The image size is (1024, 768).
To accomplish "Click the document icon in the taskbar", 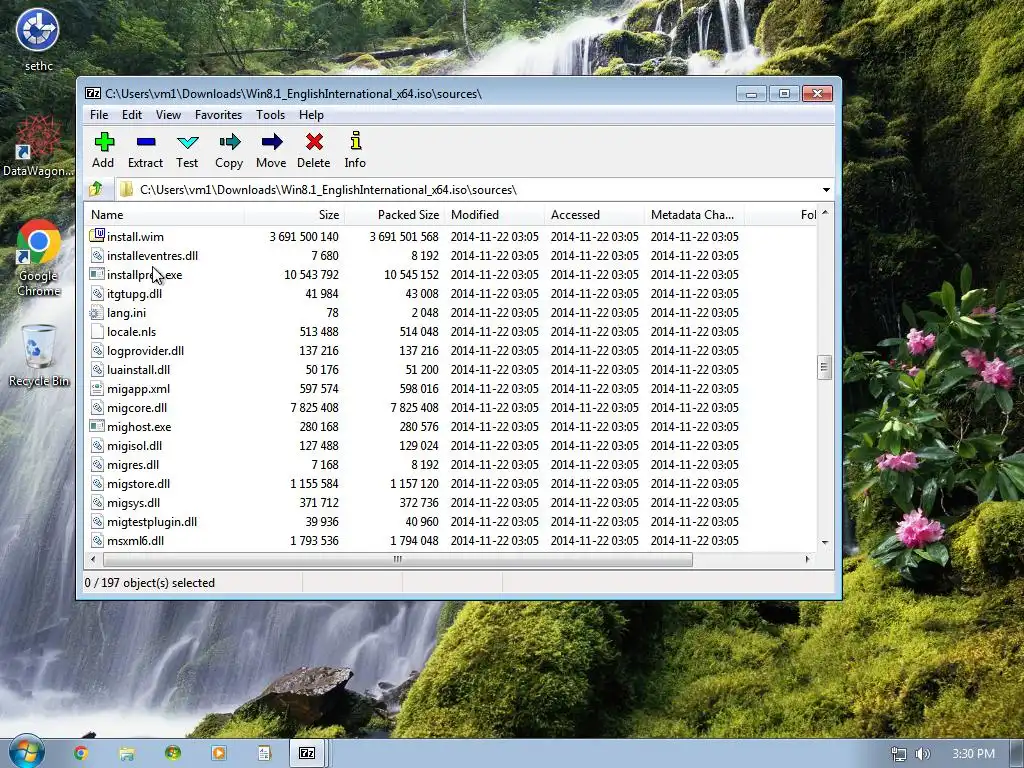I will pyautogui.click(x=264, y=754).
